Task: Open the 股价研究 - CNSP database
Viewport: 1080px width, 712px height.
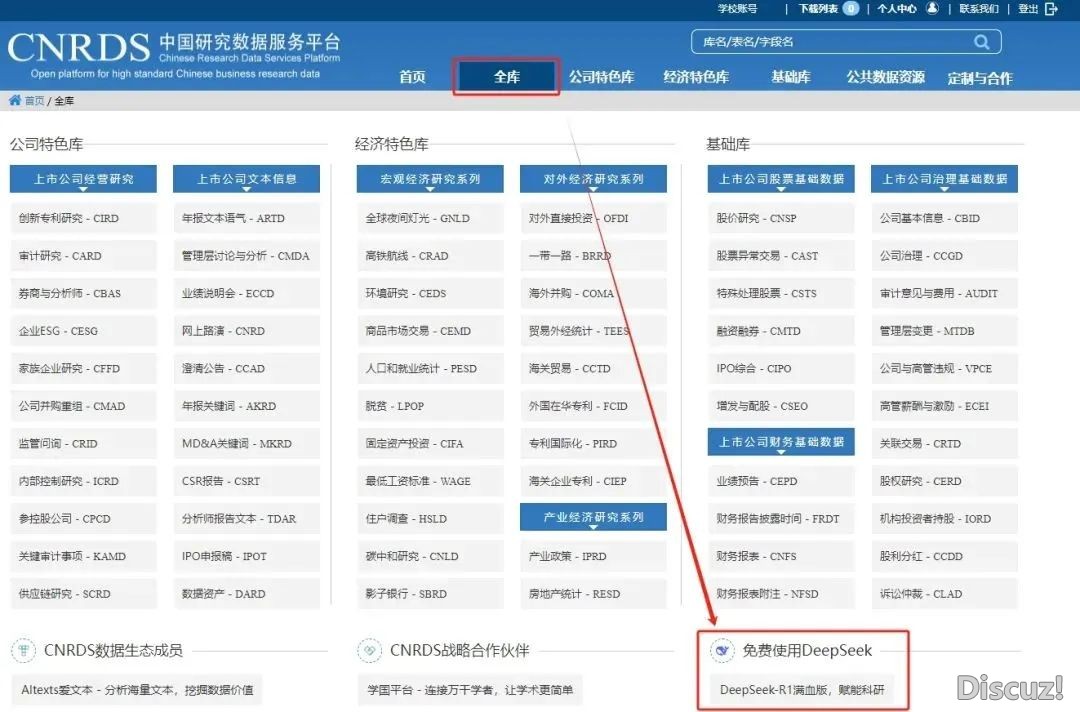Action: coord(781,218)
